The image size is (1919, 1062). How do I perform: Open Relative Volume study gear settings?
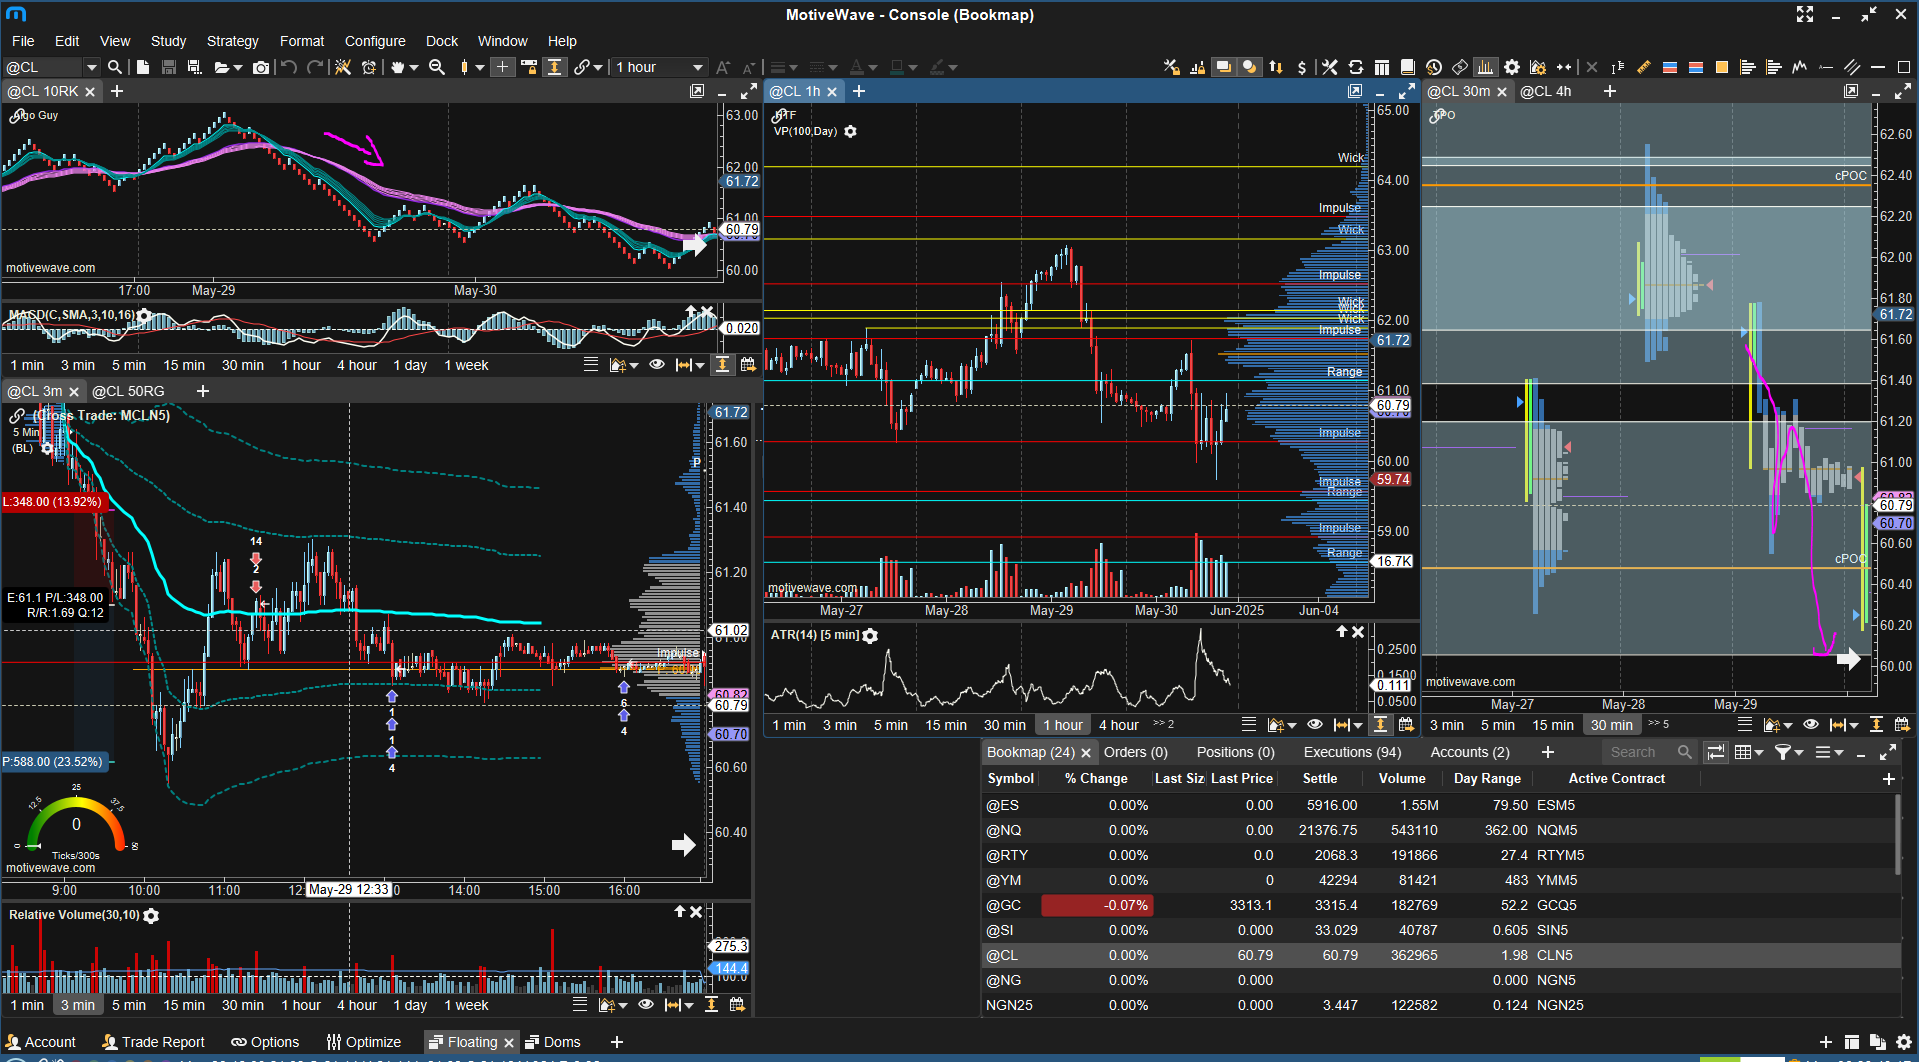151,916
